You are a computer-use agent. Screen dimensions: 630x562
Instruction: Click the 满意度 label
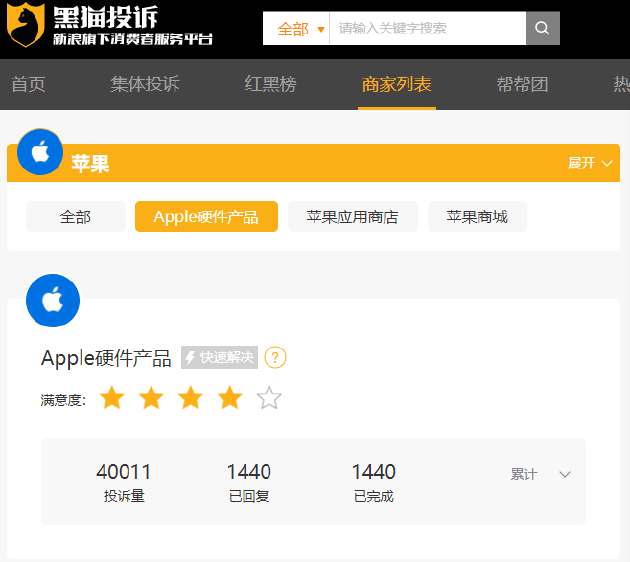[63, 400]
